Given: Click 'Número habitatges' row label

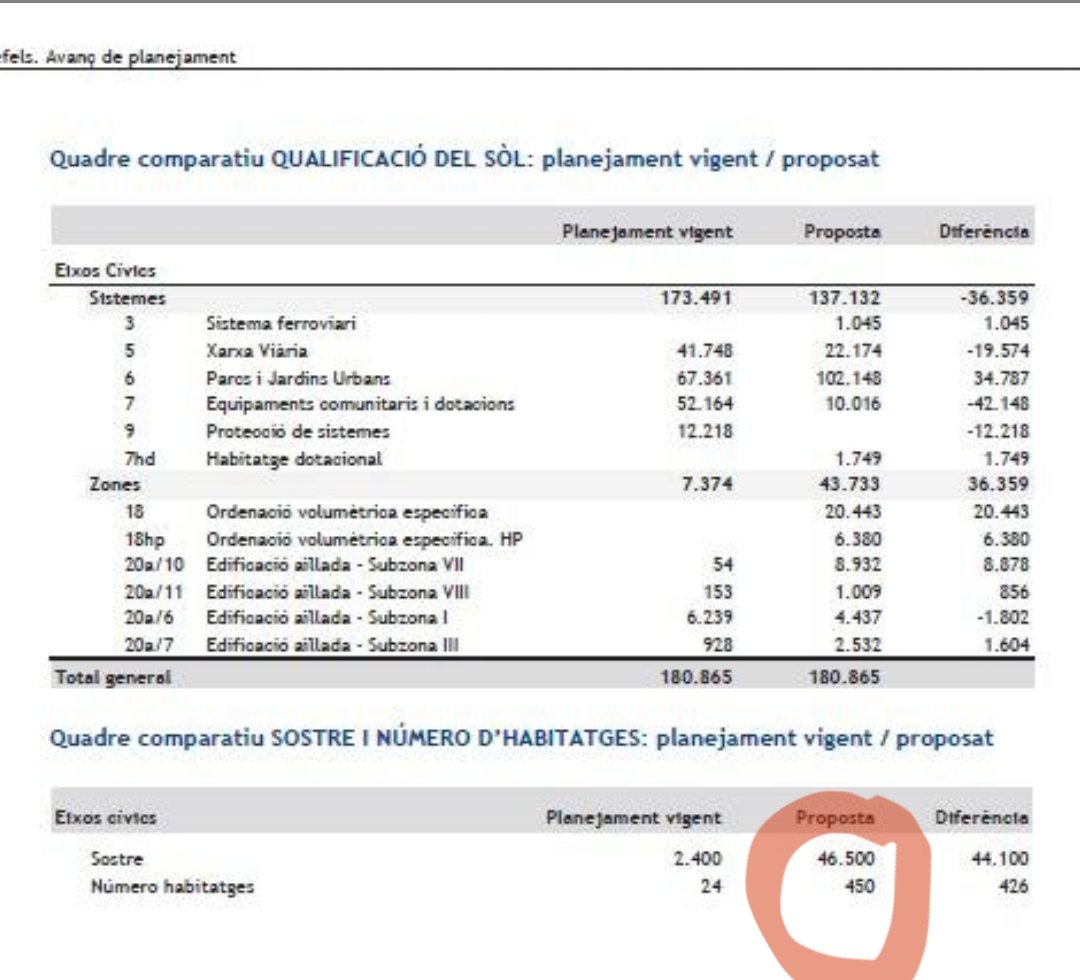Looking at the screenshot, I should tap(172, 887).
